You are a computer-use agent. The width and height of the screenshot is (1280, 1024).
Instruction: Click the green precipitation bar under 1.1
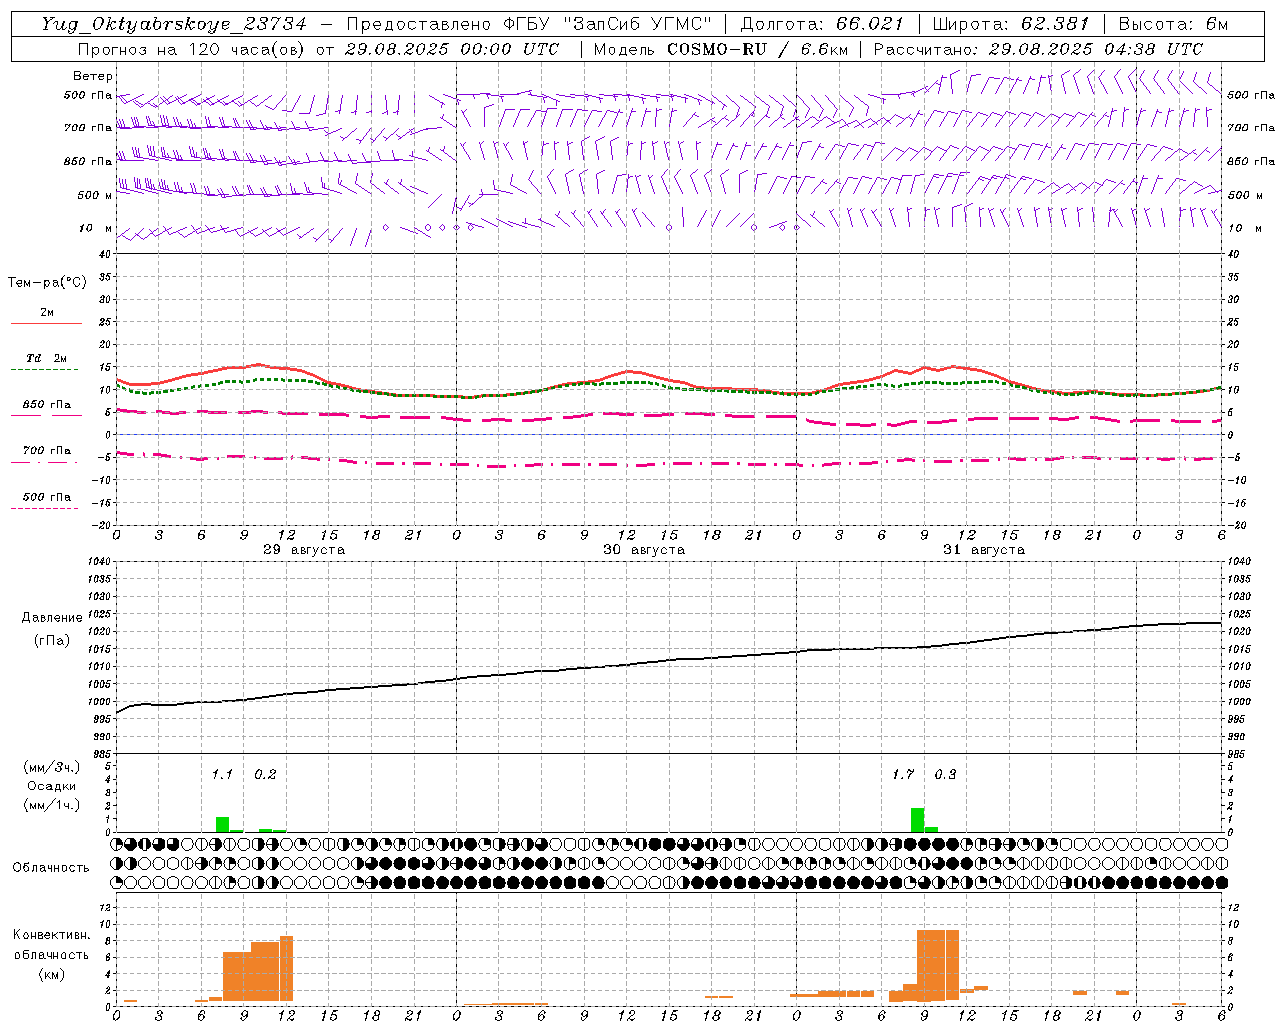pyautogui.click(x=222, y=825)
